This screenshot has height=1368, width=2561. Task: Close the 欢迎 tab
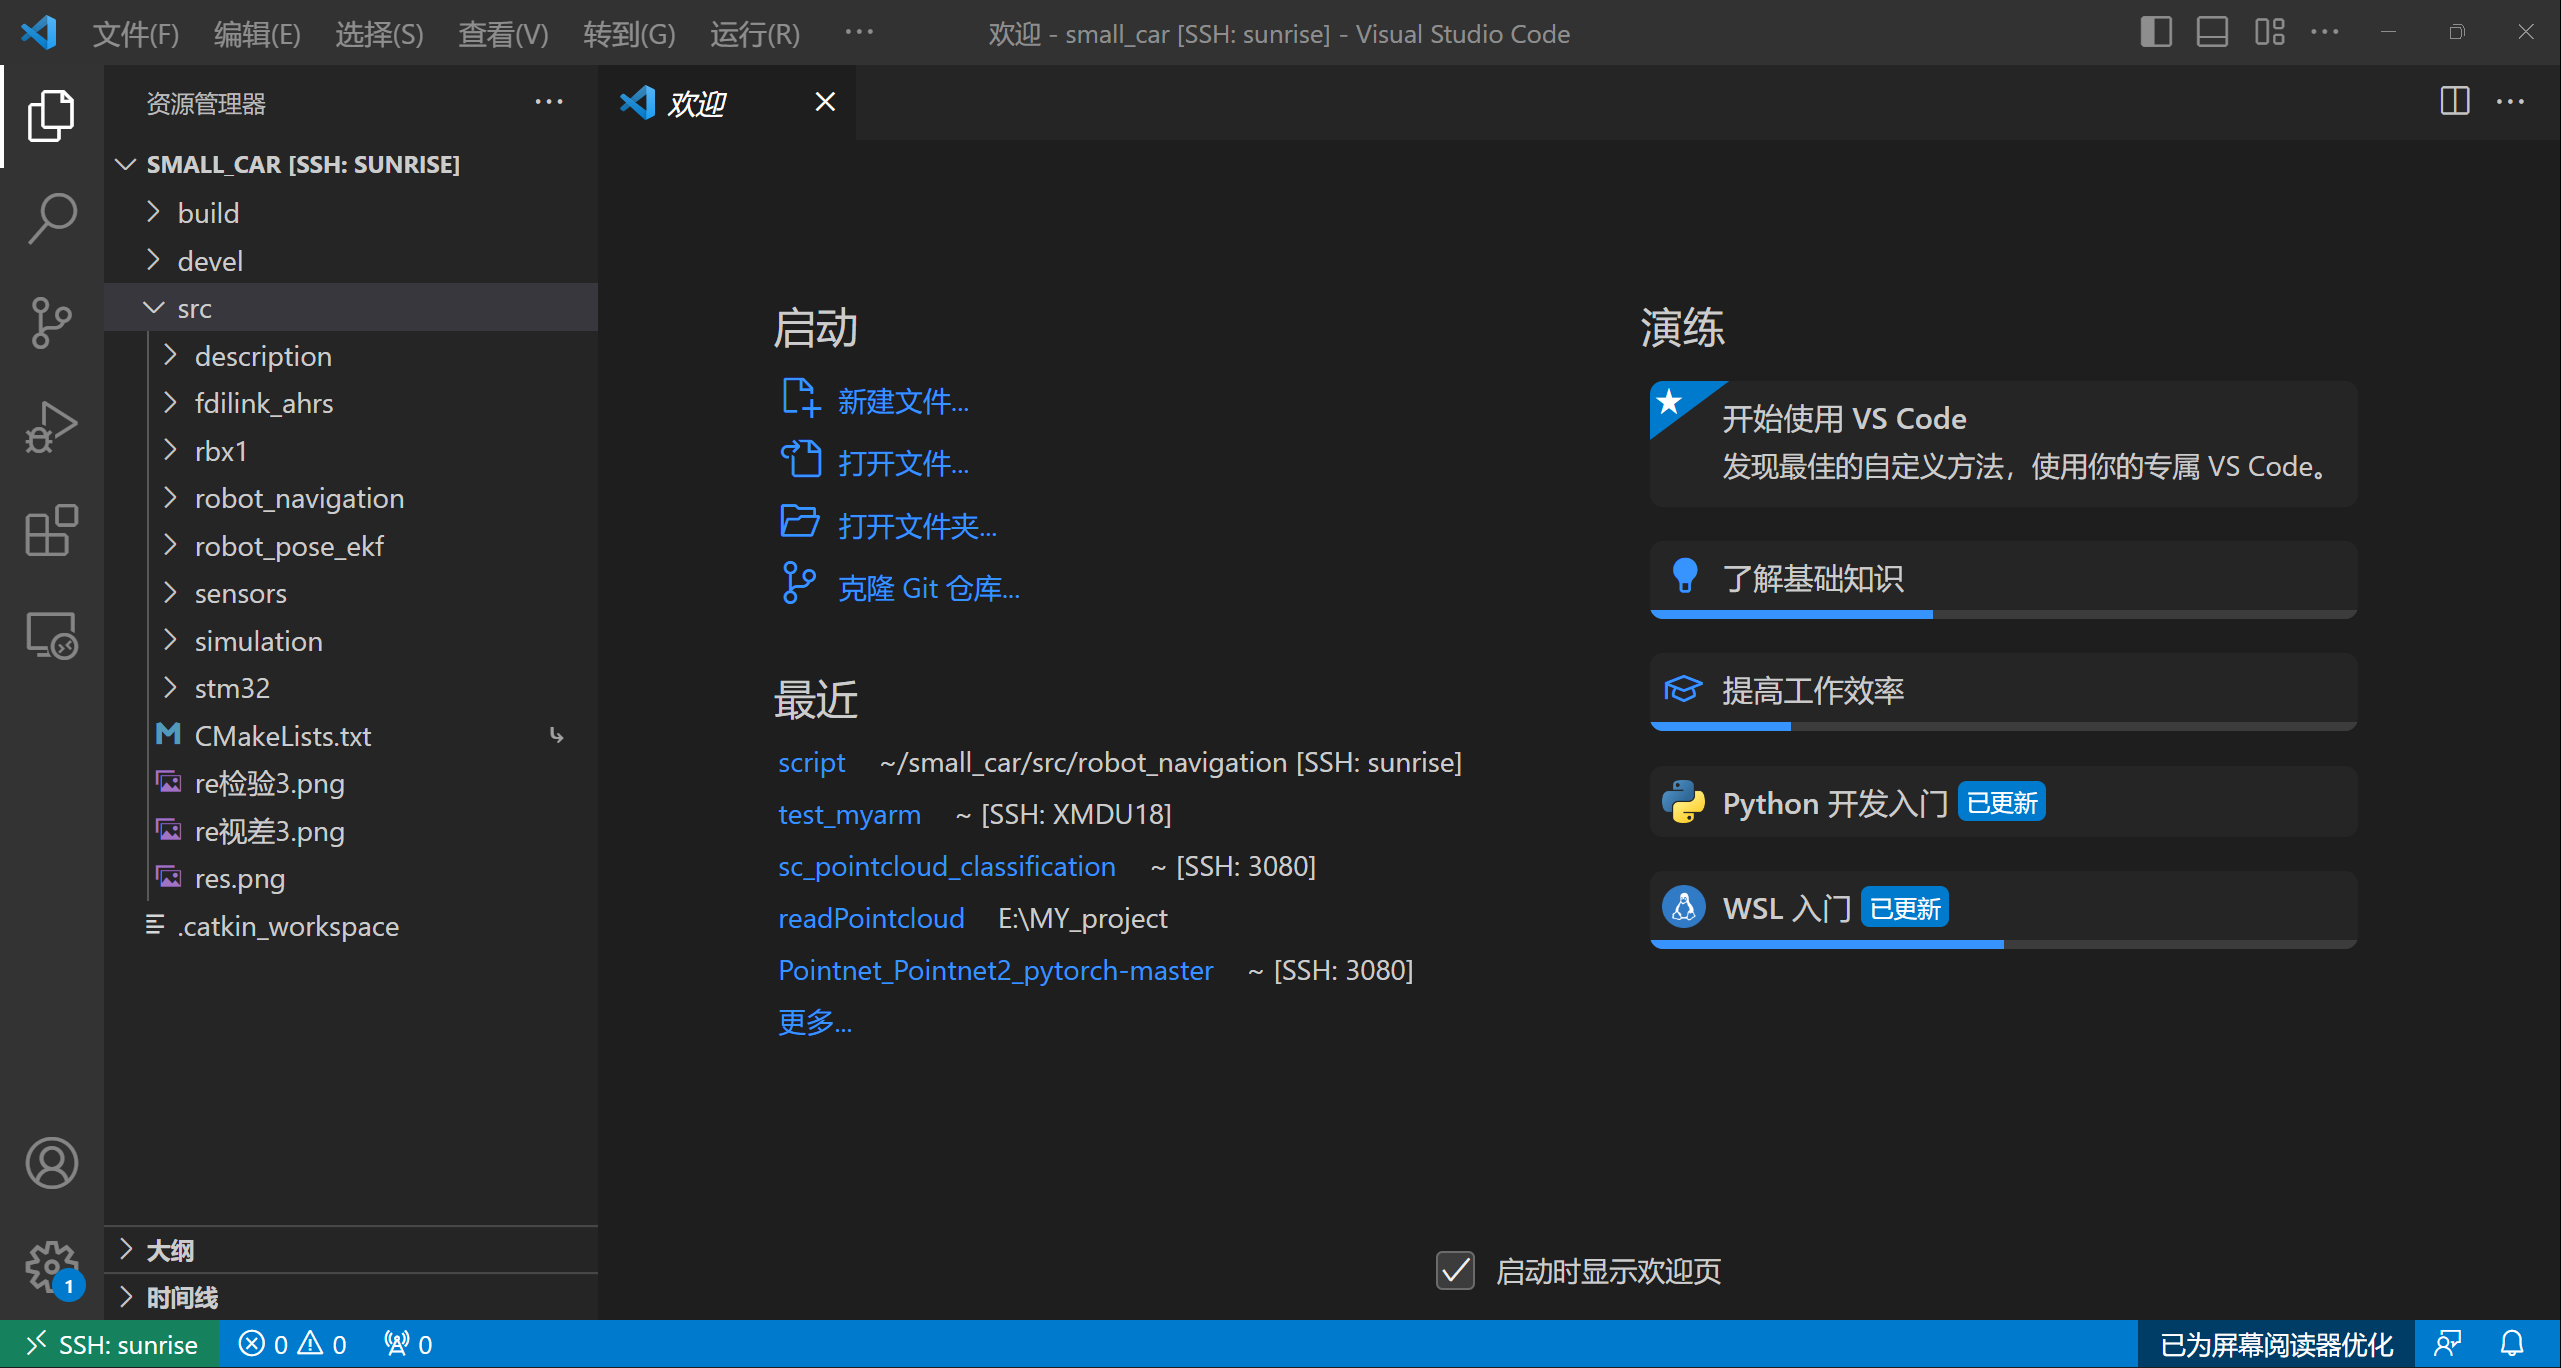point(825,102)
